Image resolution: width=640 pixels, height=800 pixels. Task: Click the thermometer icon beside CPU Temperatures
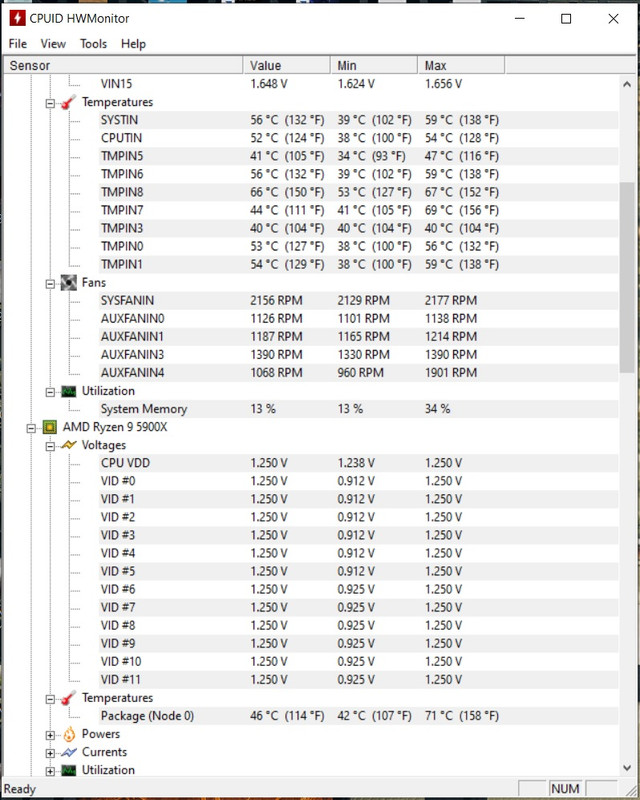tap(68, 698)
